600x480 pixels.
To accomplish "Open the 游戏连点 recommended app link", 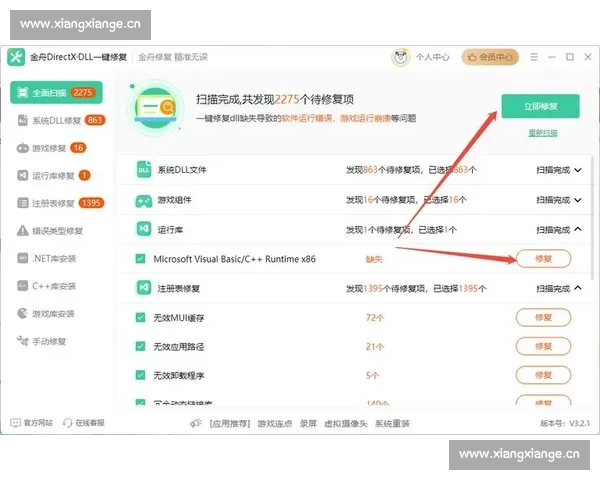I will [x=275, y=423].
